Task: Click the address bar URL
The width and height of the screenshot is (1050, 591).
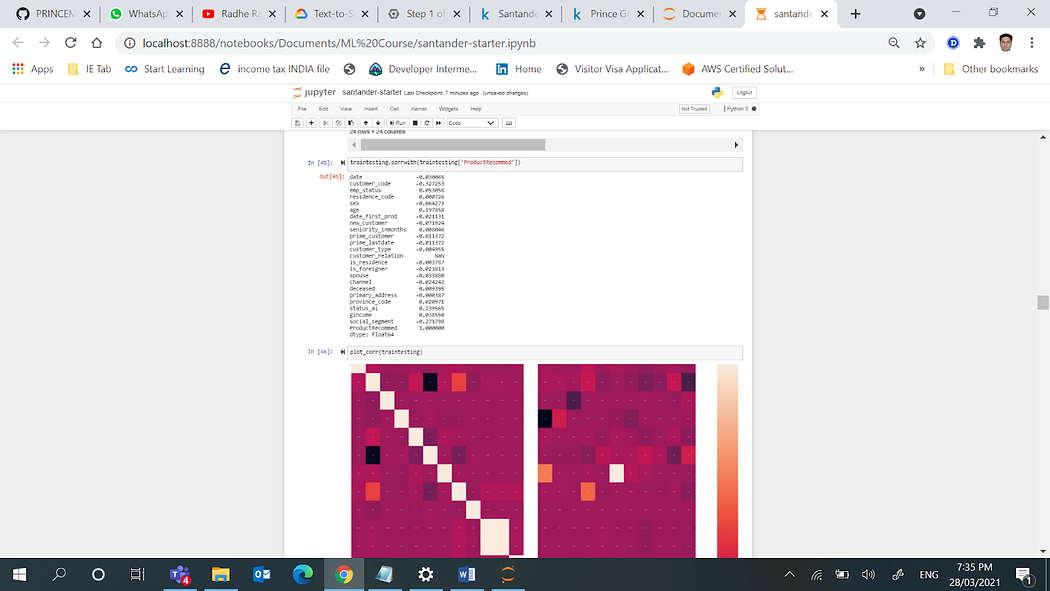Action: 339,43
